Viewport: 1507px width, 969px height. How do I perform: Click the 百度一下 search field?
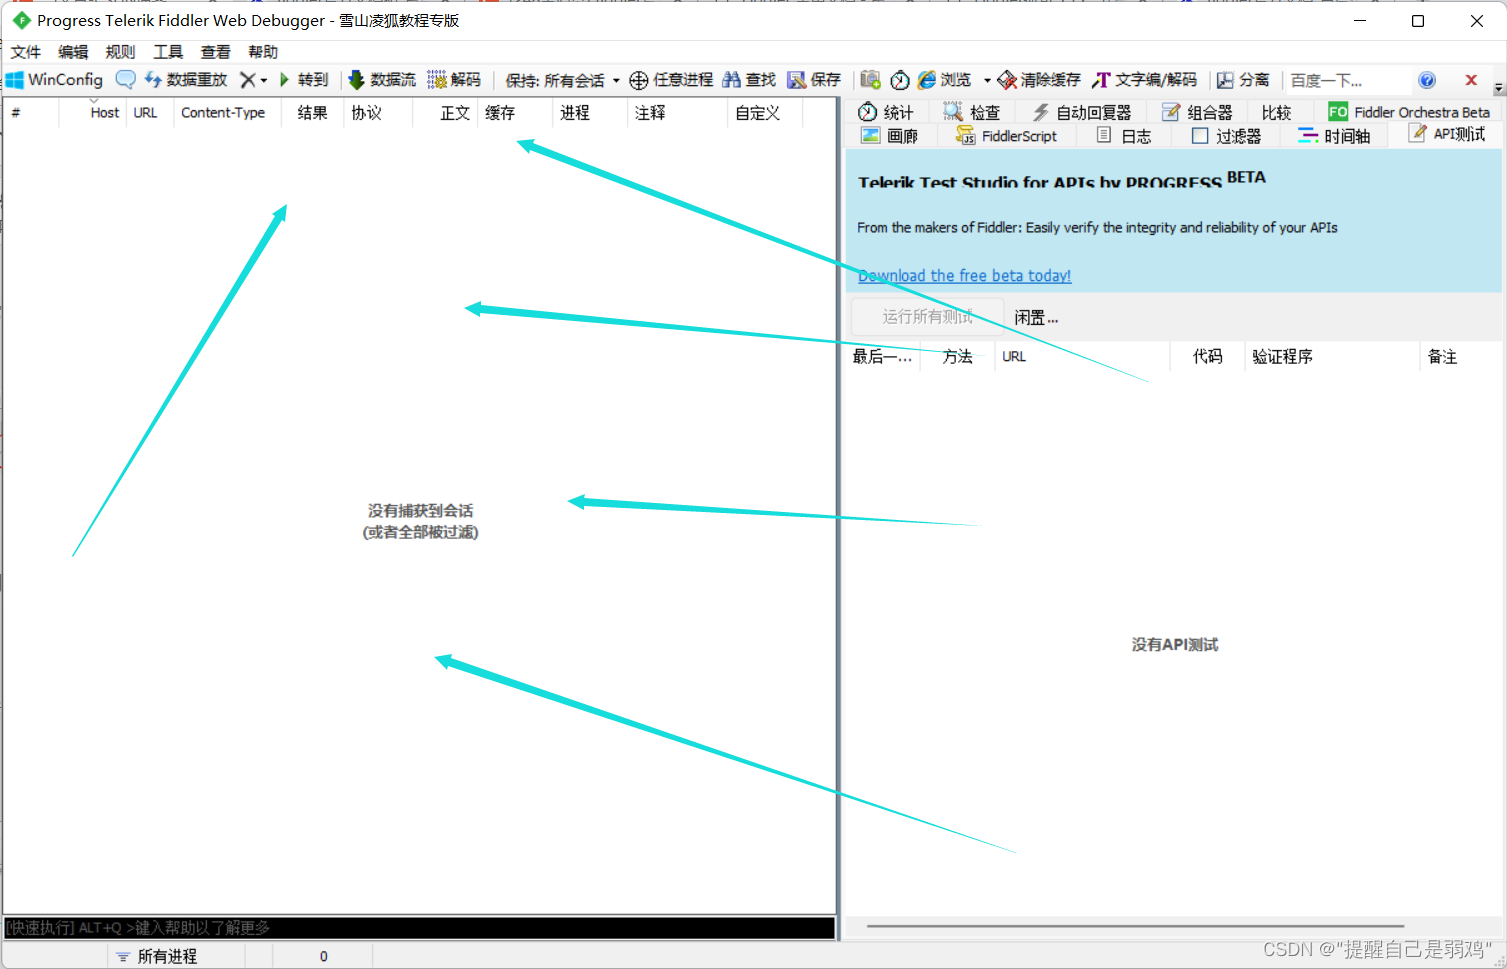click(1346, 80)
